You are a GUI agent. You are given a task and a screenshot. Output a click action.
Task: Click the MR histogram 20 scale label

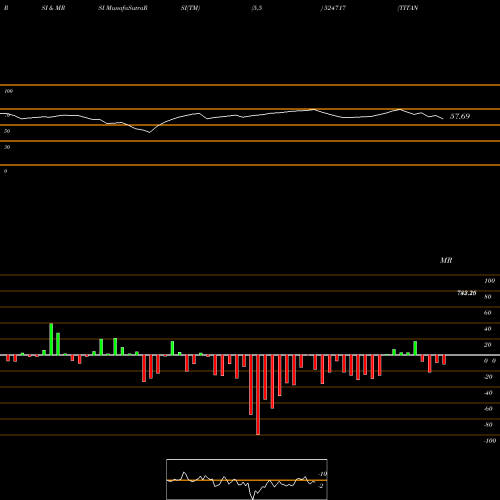pos(488,345)
